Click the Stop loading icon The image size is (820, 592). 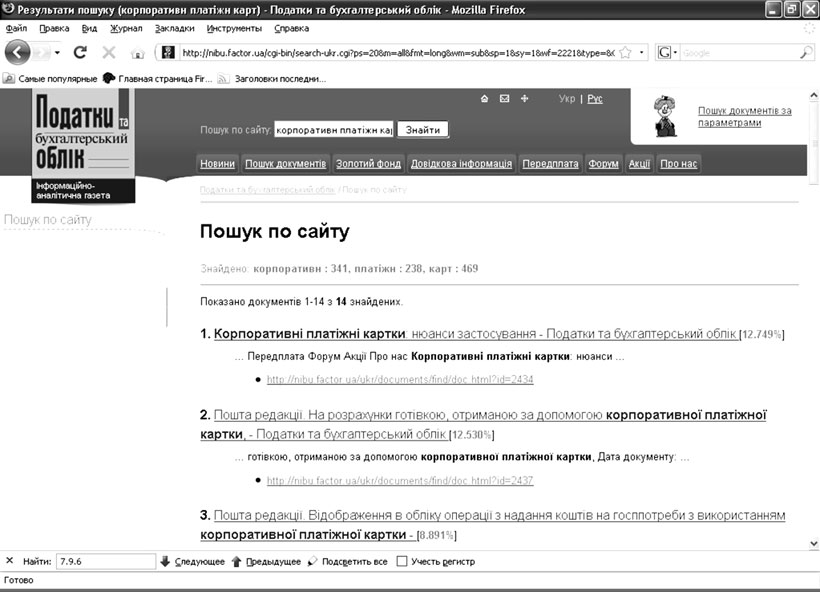click(109, 52)
